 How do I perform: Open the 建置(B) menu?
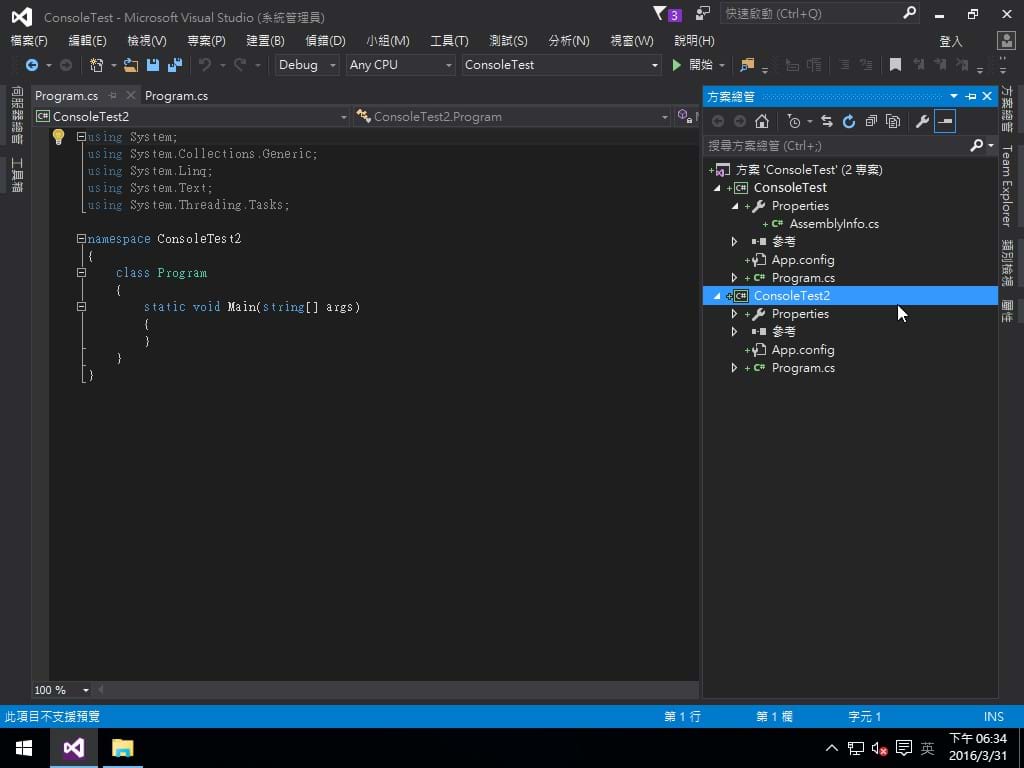[x=265, y=40]
